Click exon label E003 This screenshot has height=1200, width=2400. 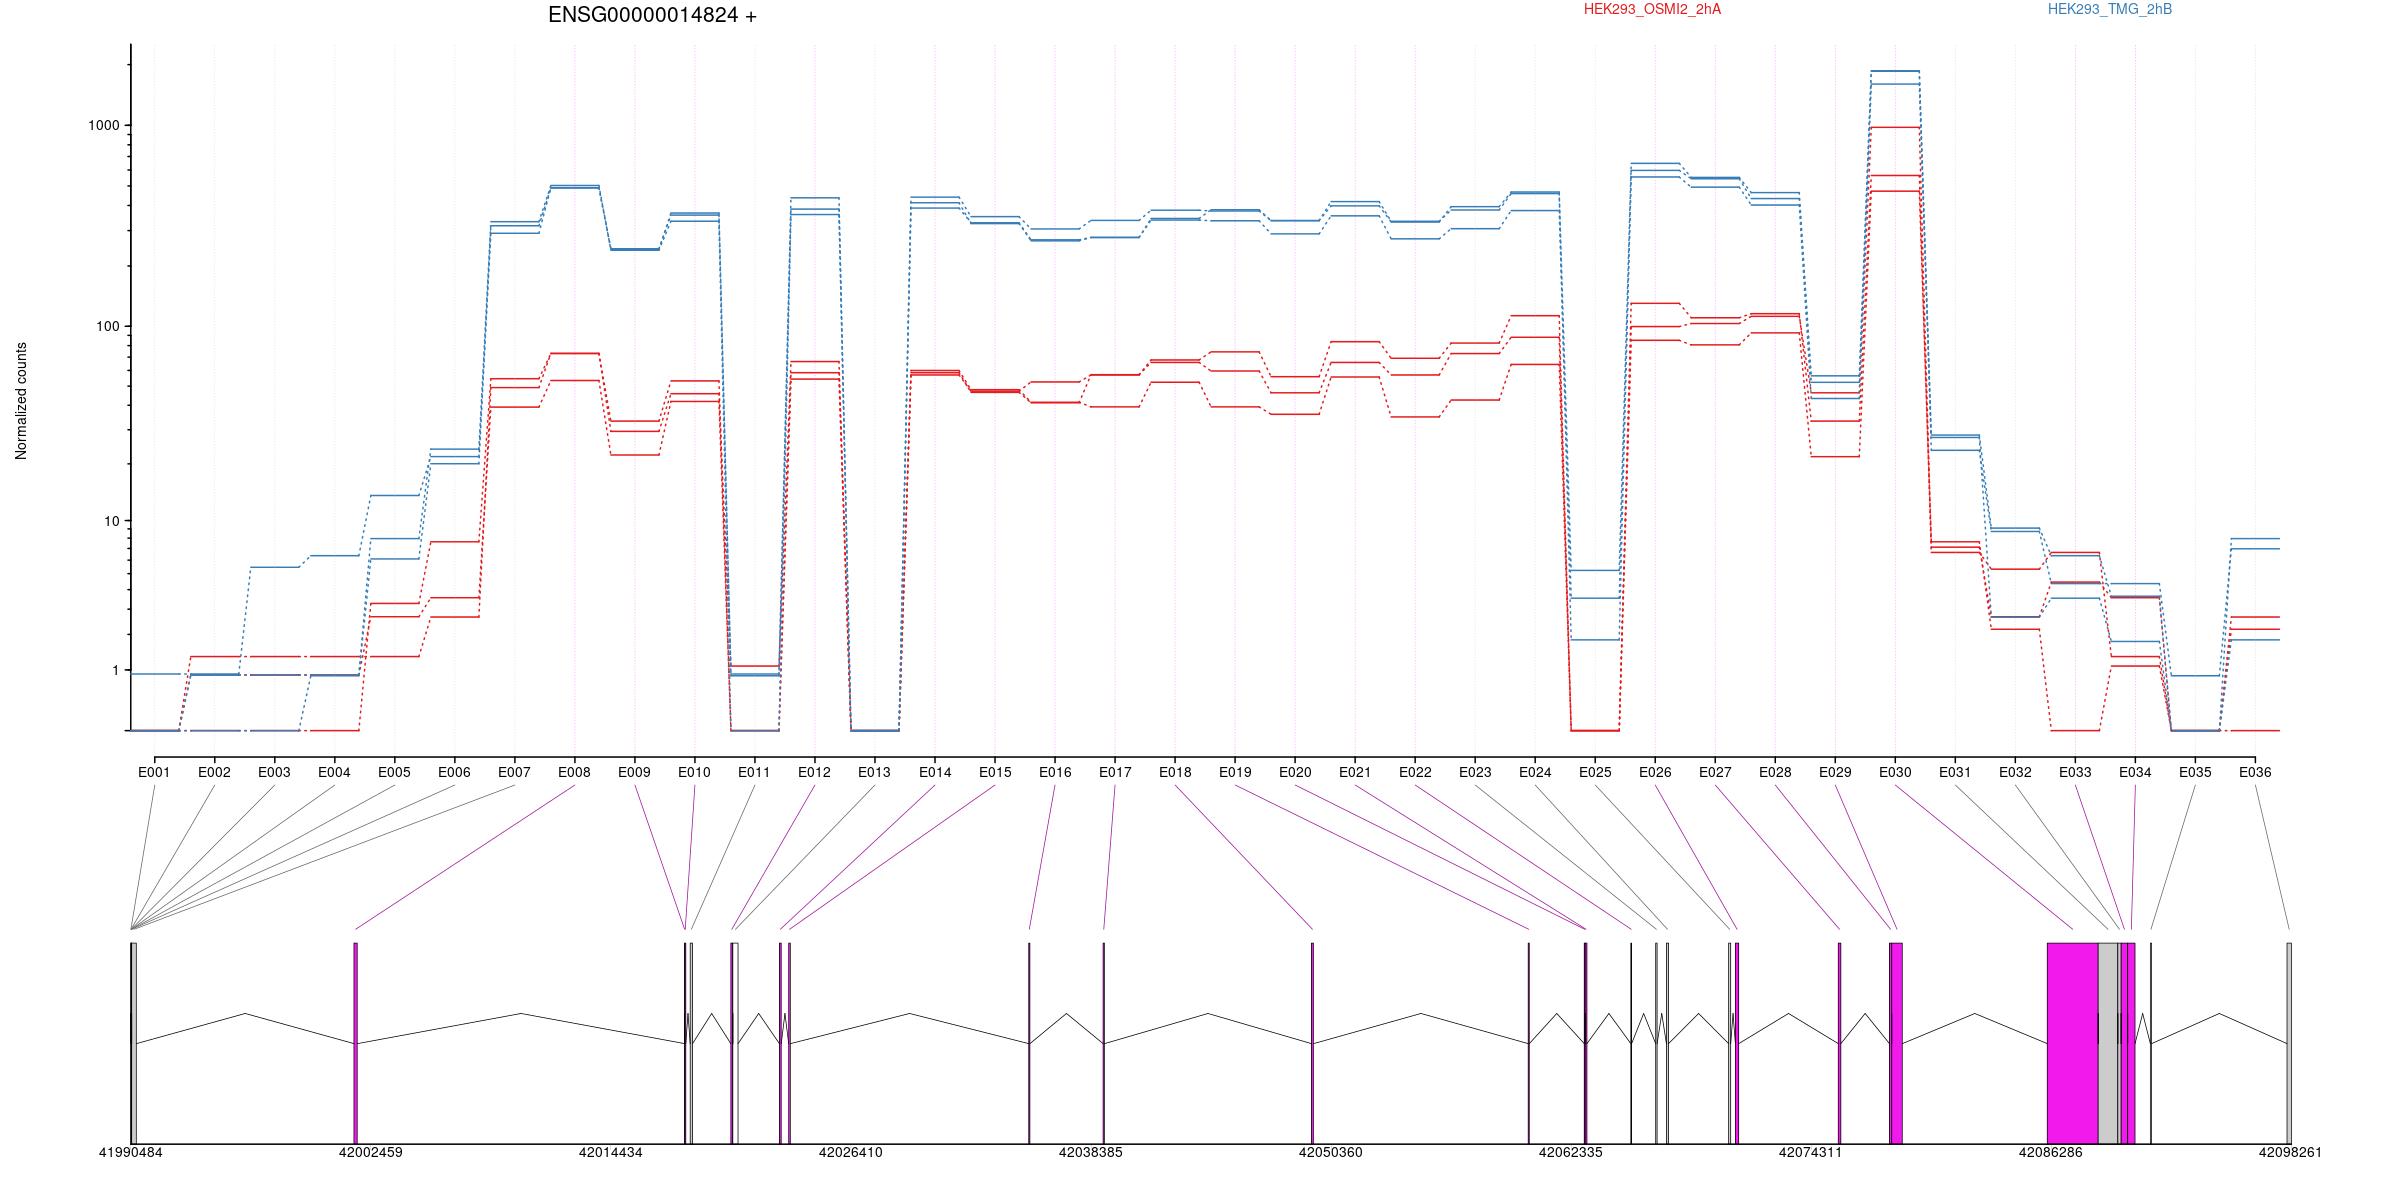274,772
